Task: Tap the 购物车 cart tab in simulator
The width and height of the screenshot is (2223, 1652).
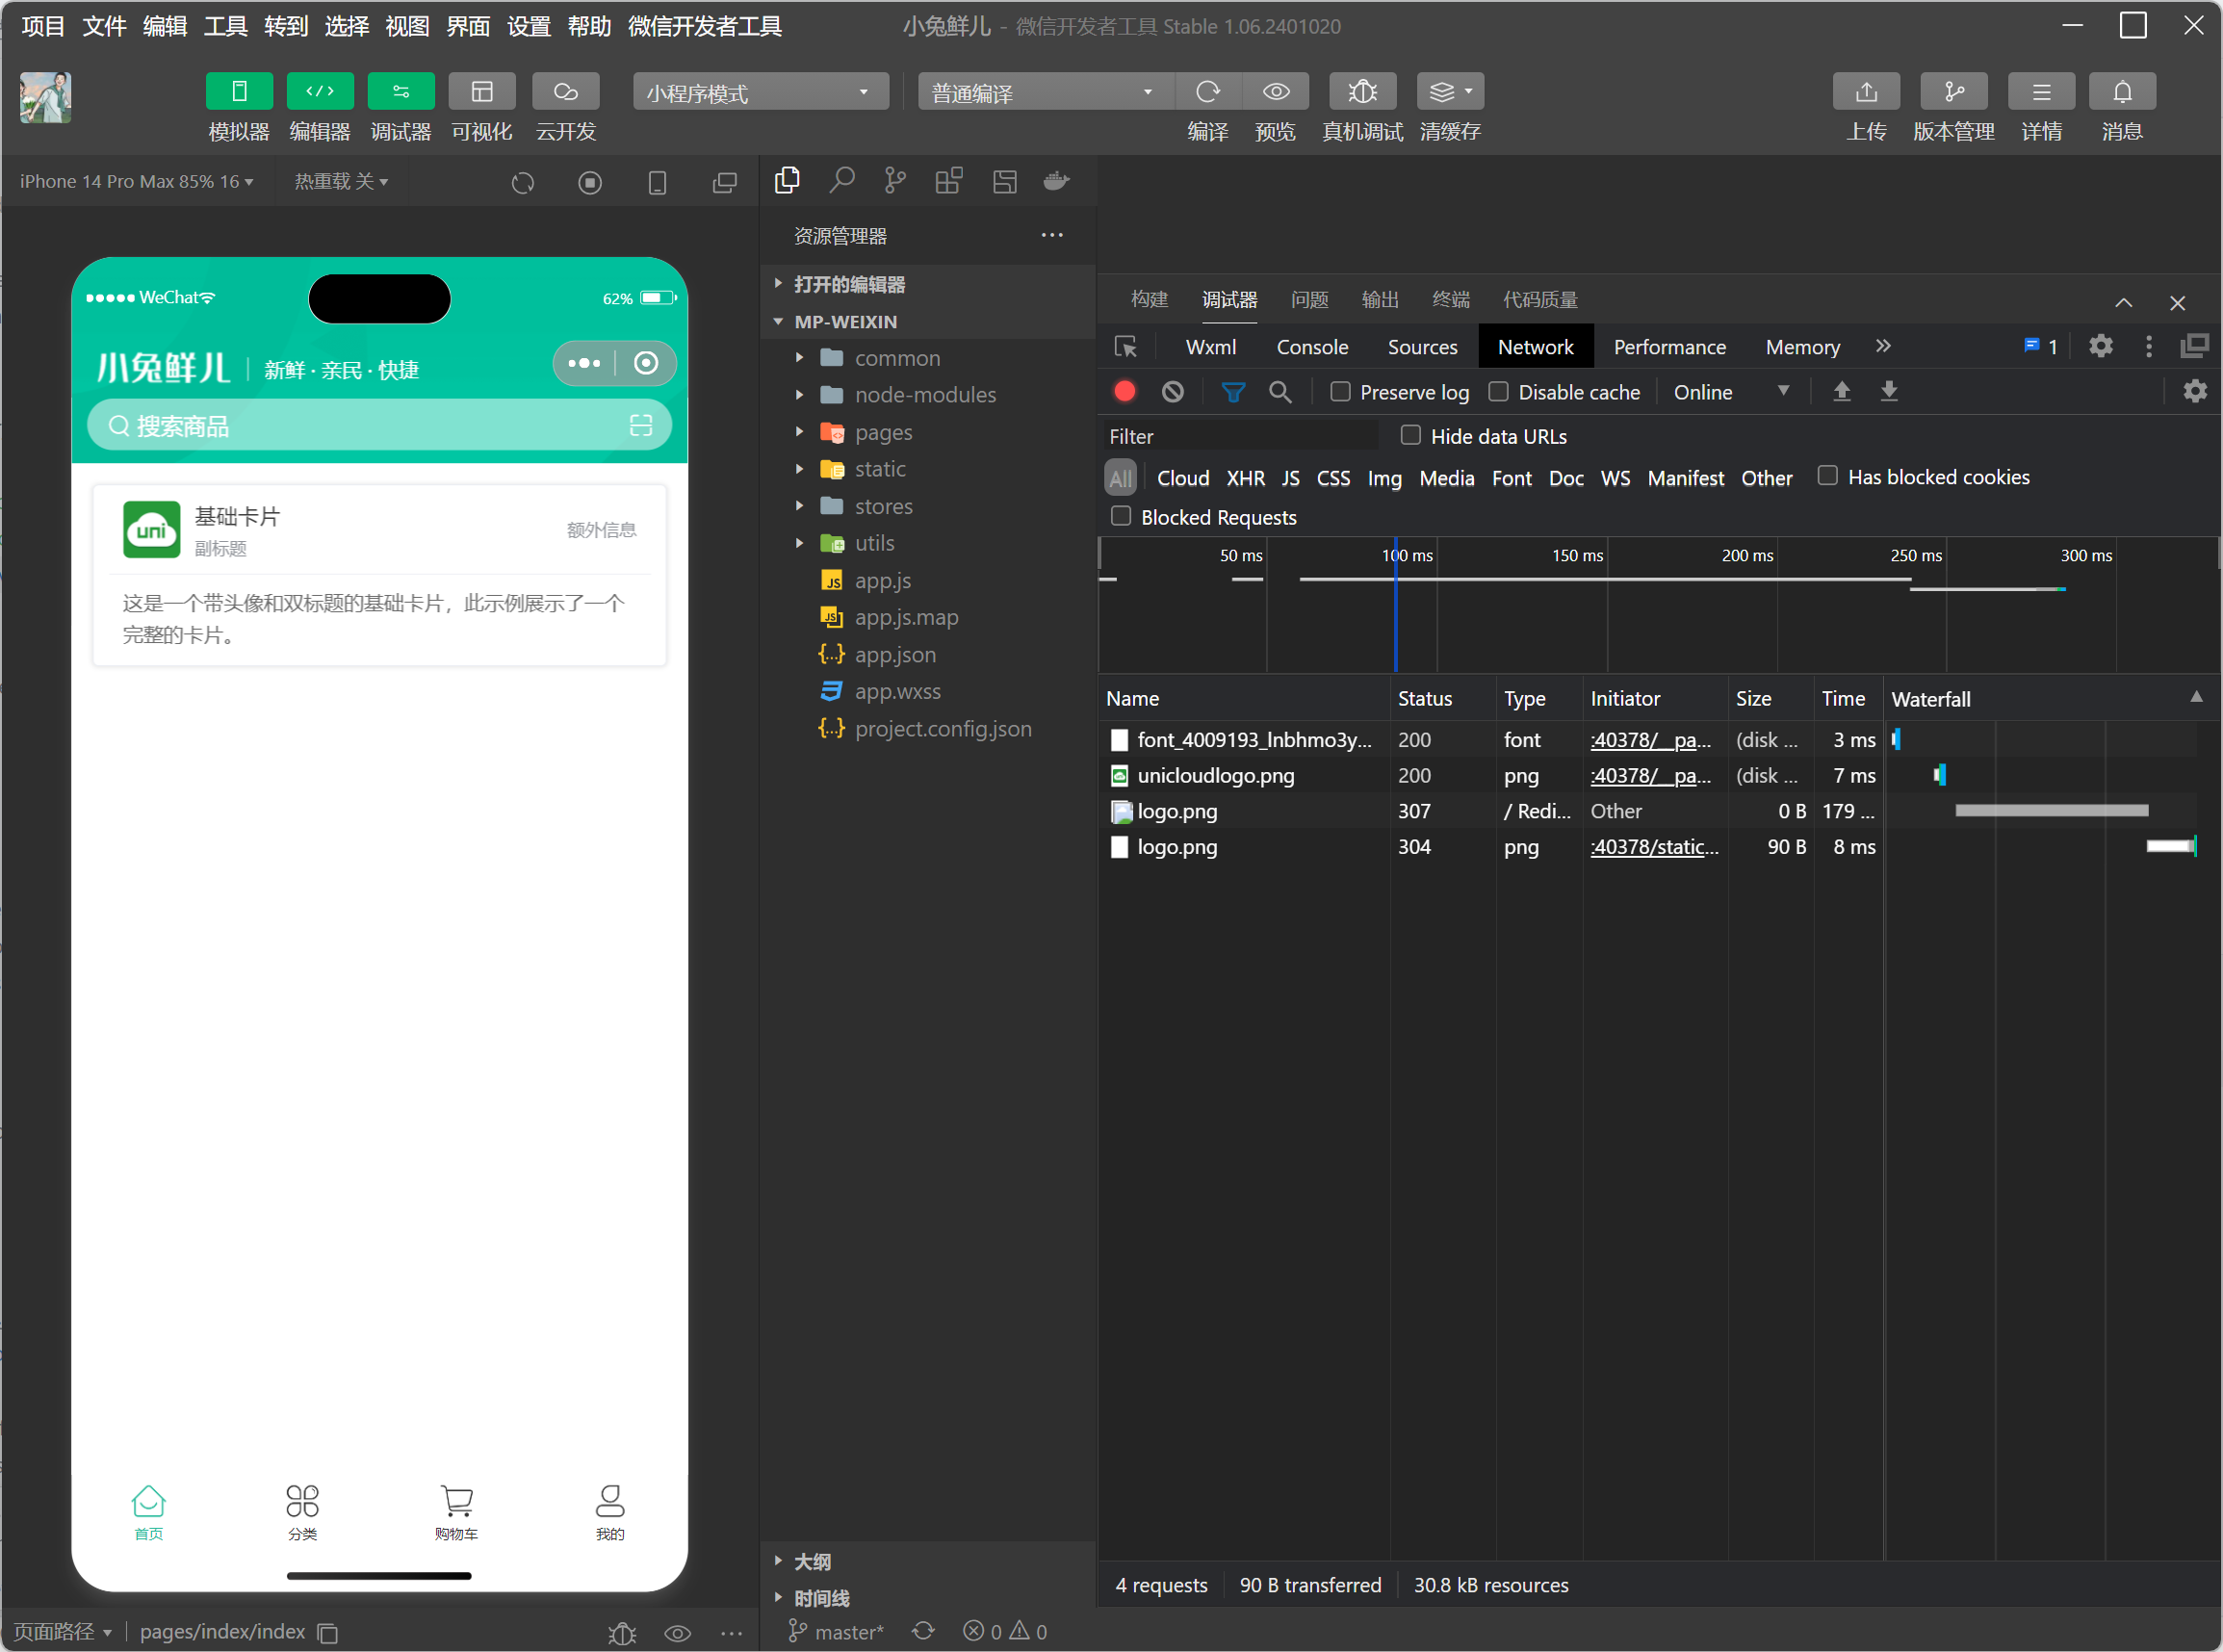Action: (x=456, y=1512)
